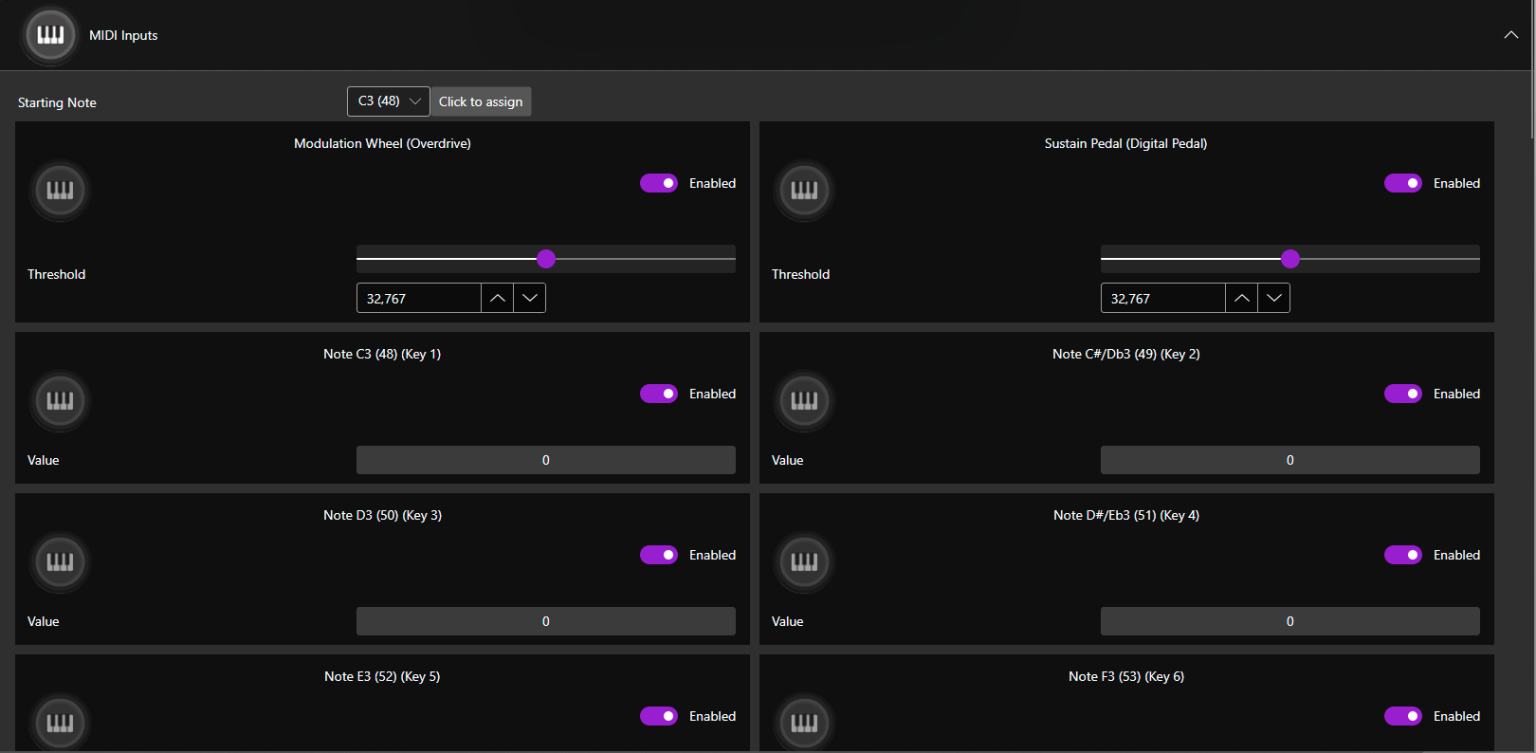
Task: Collapse the MIDI Inputs panel
Action: point(1511,33)
